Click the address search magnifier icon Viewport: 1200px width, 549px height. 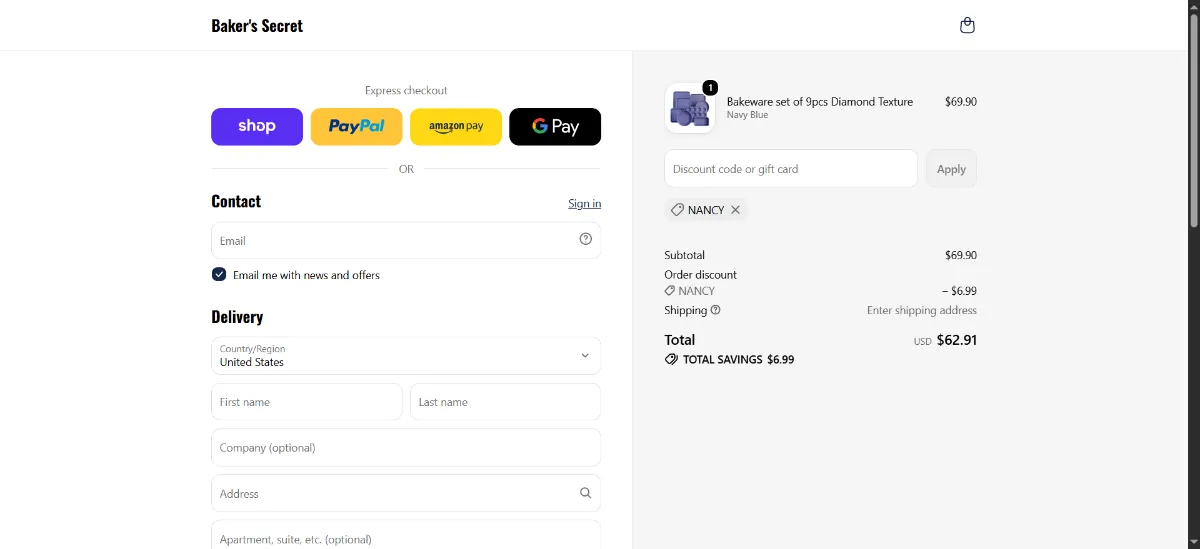coord(586,493)
